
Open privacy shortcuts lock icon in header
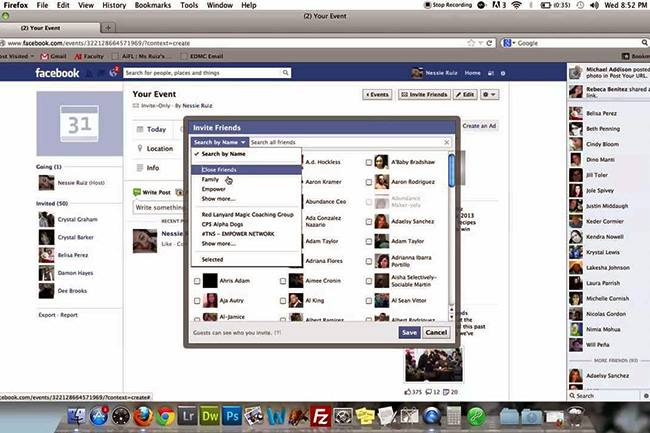[491, 73]
